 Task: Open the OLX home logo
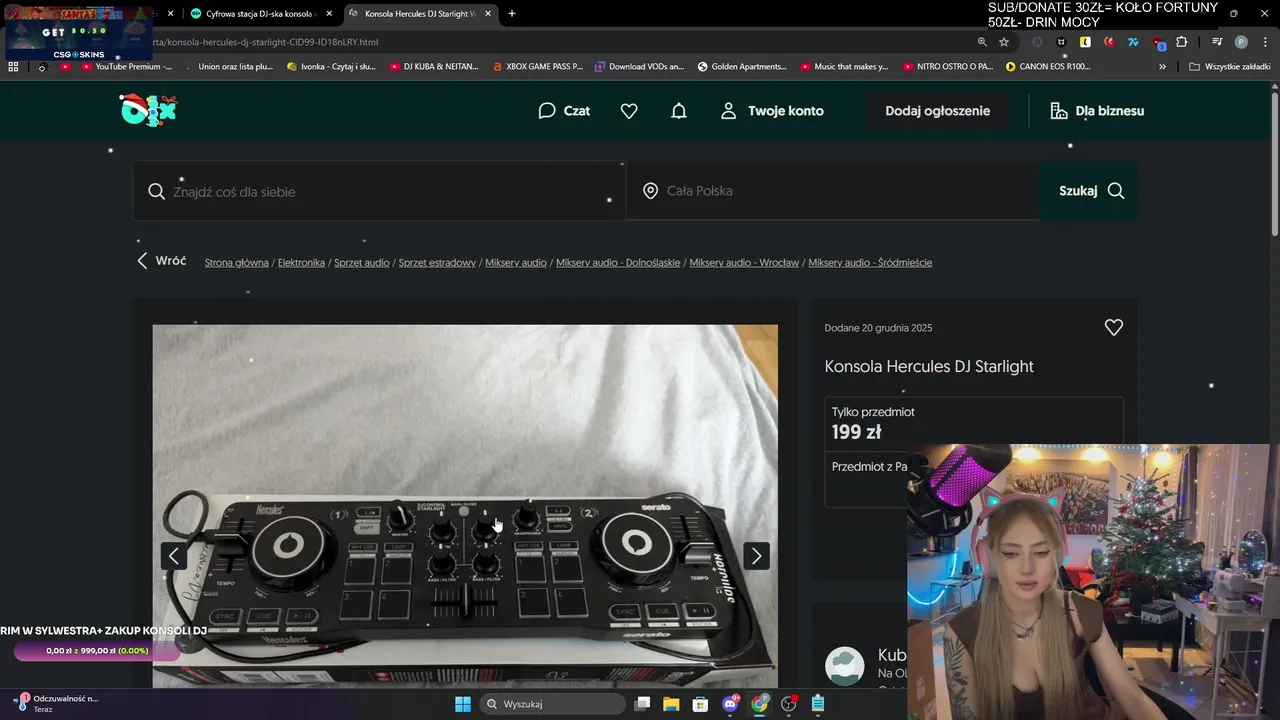(x=148, y=110)
